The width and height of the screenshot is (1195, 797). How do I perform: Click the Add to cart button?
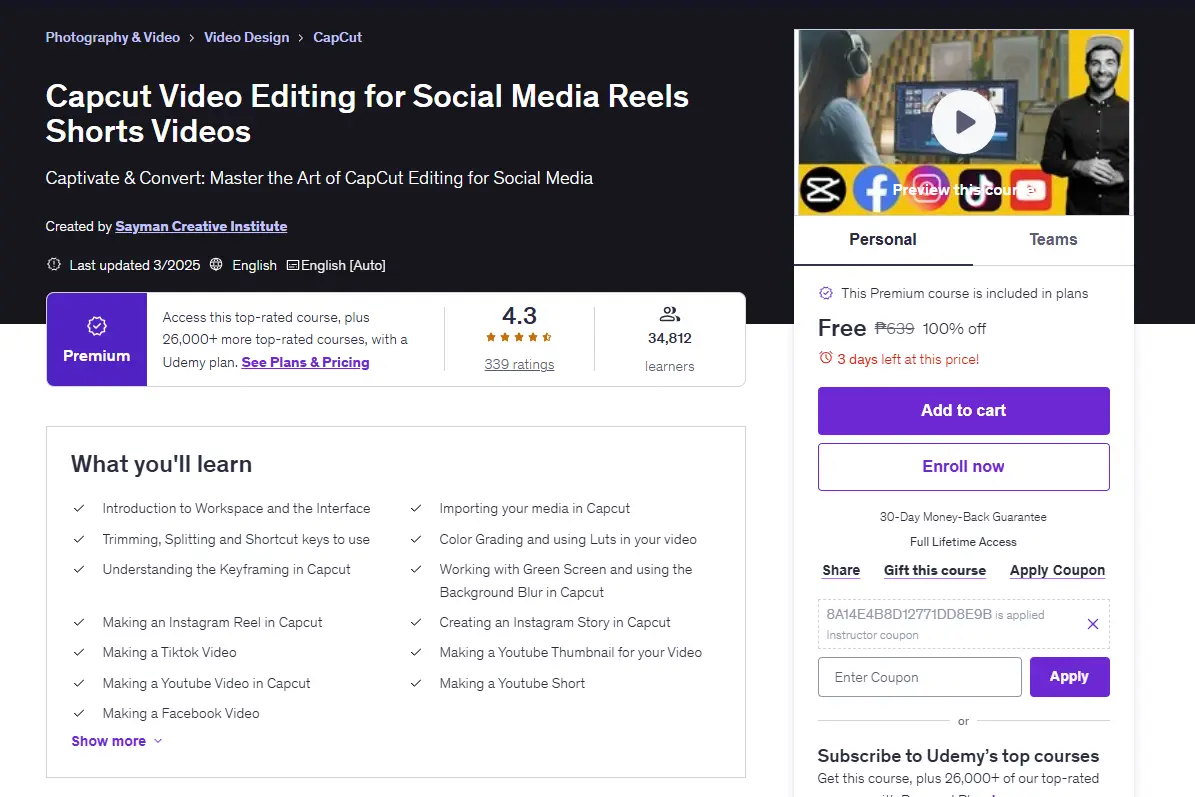point(963,411)
